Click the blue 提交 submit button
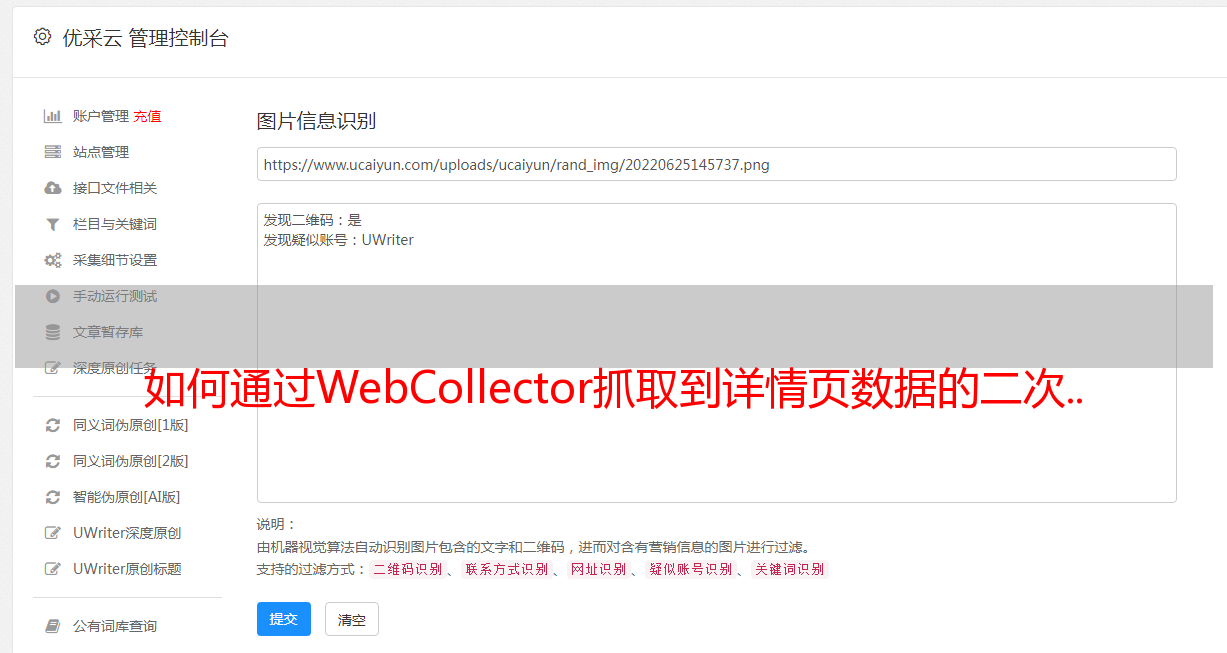Viewport: 1227px width, 653px height. pos(284,619)
